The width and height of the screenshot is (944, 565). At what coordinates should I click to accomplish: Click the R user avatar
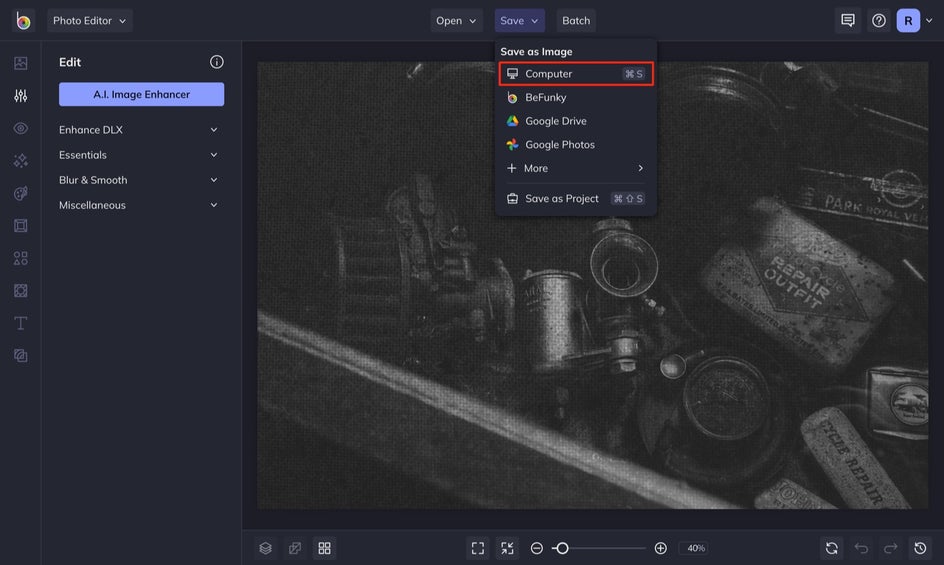pyautogui.click(x=908, y=20)
